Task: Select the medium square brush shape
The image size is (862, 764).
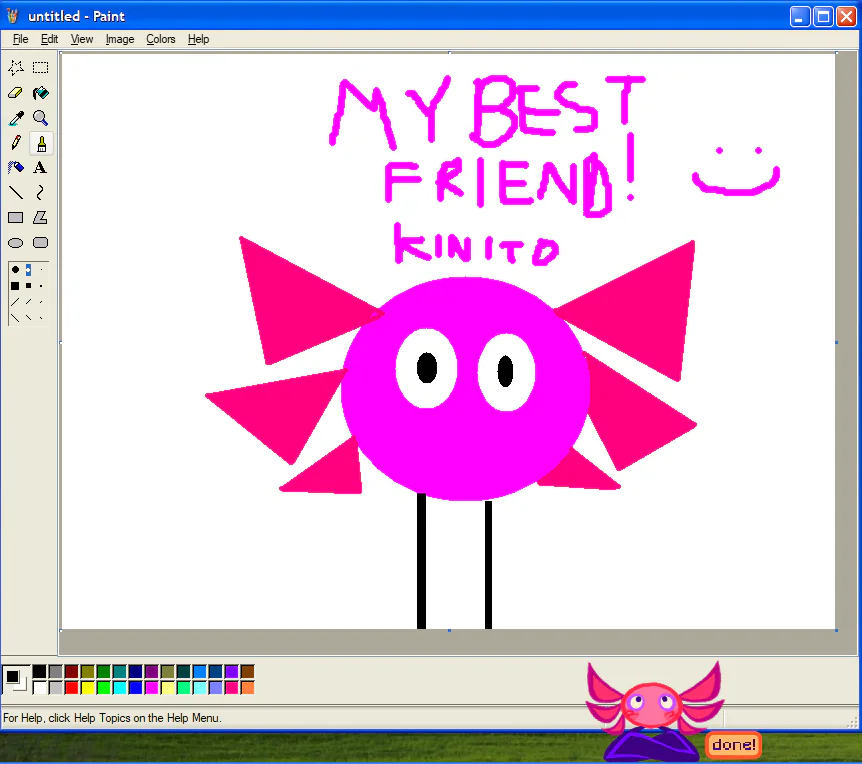Action: (29, 286)
